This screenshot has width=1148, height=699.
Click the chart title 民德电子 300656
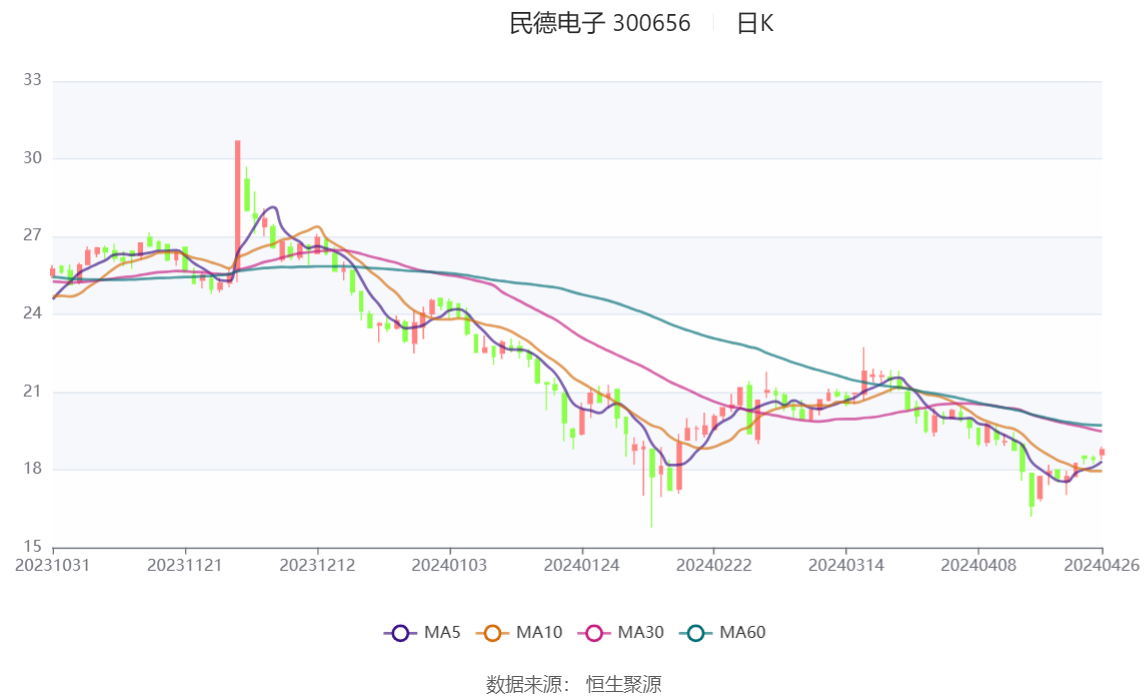pyautogui.click(x=600, y=23)
